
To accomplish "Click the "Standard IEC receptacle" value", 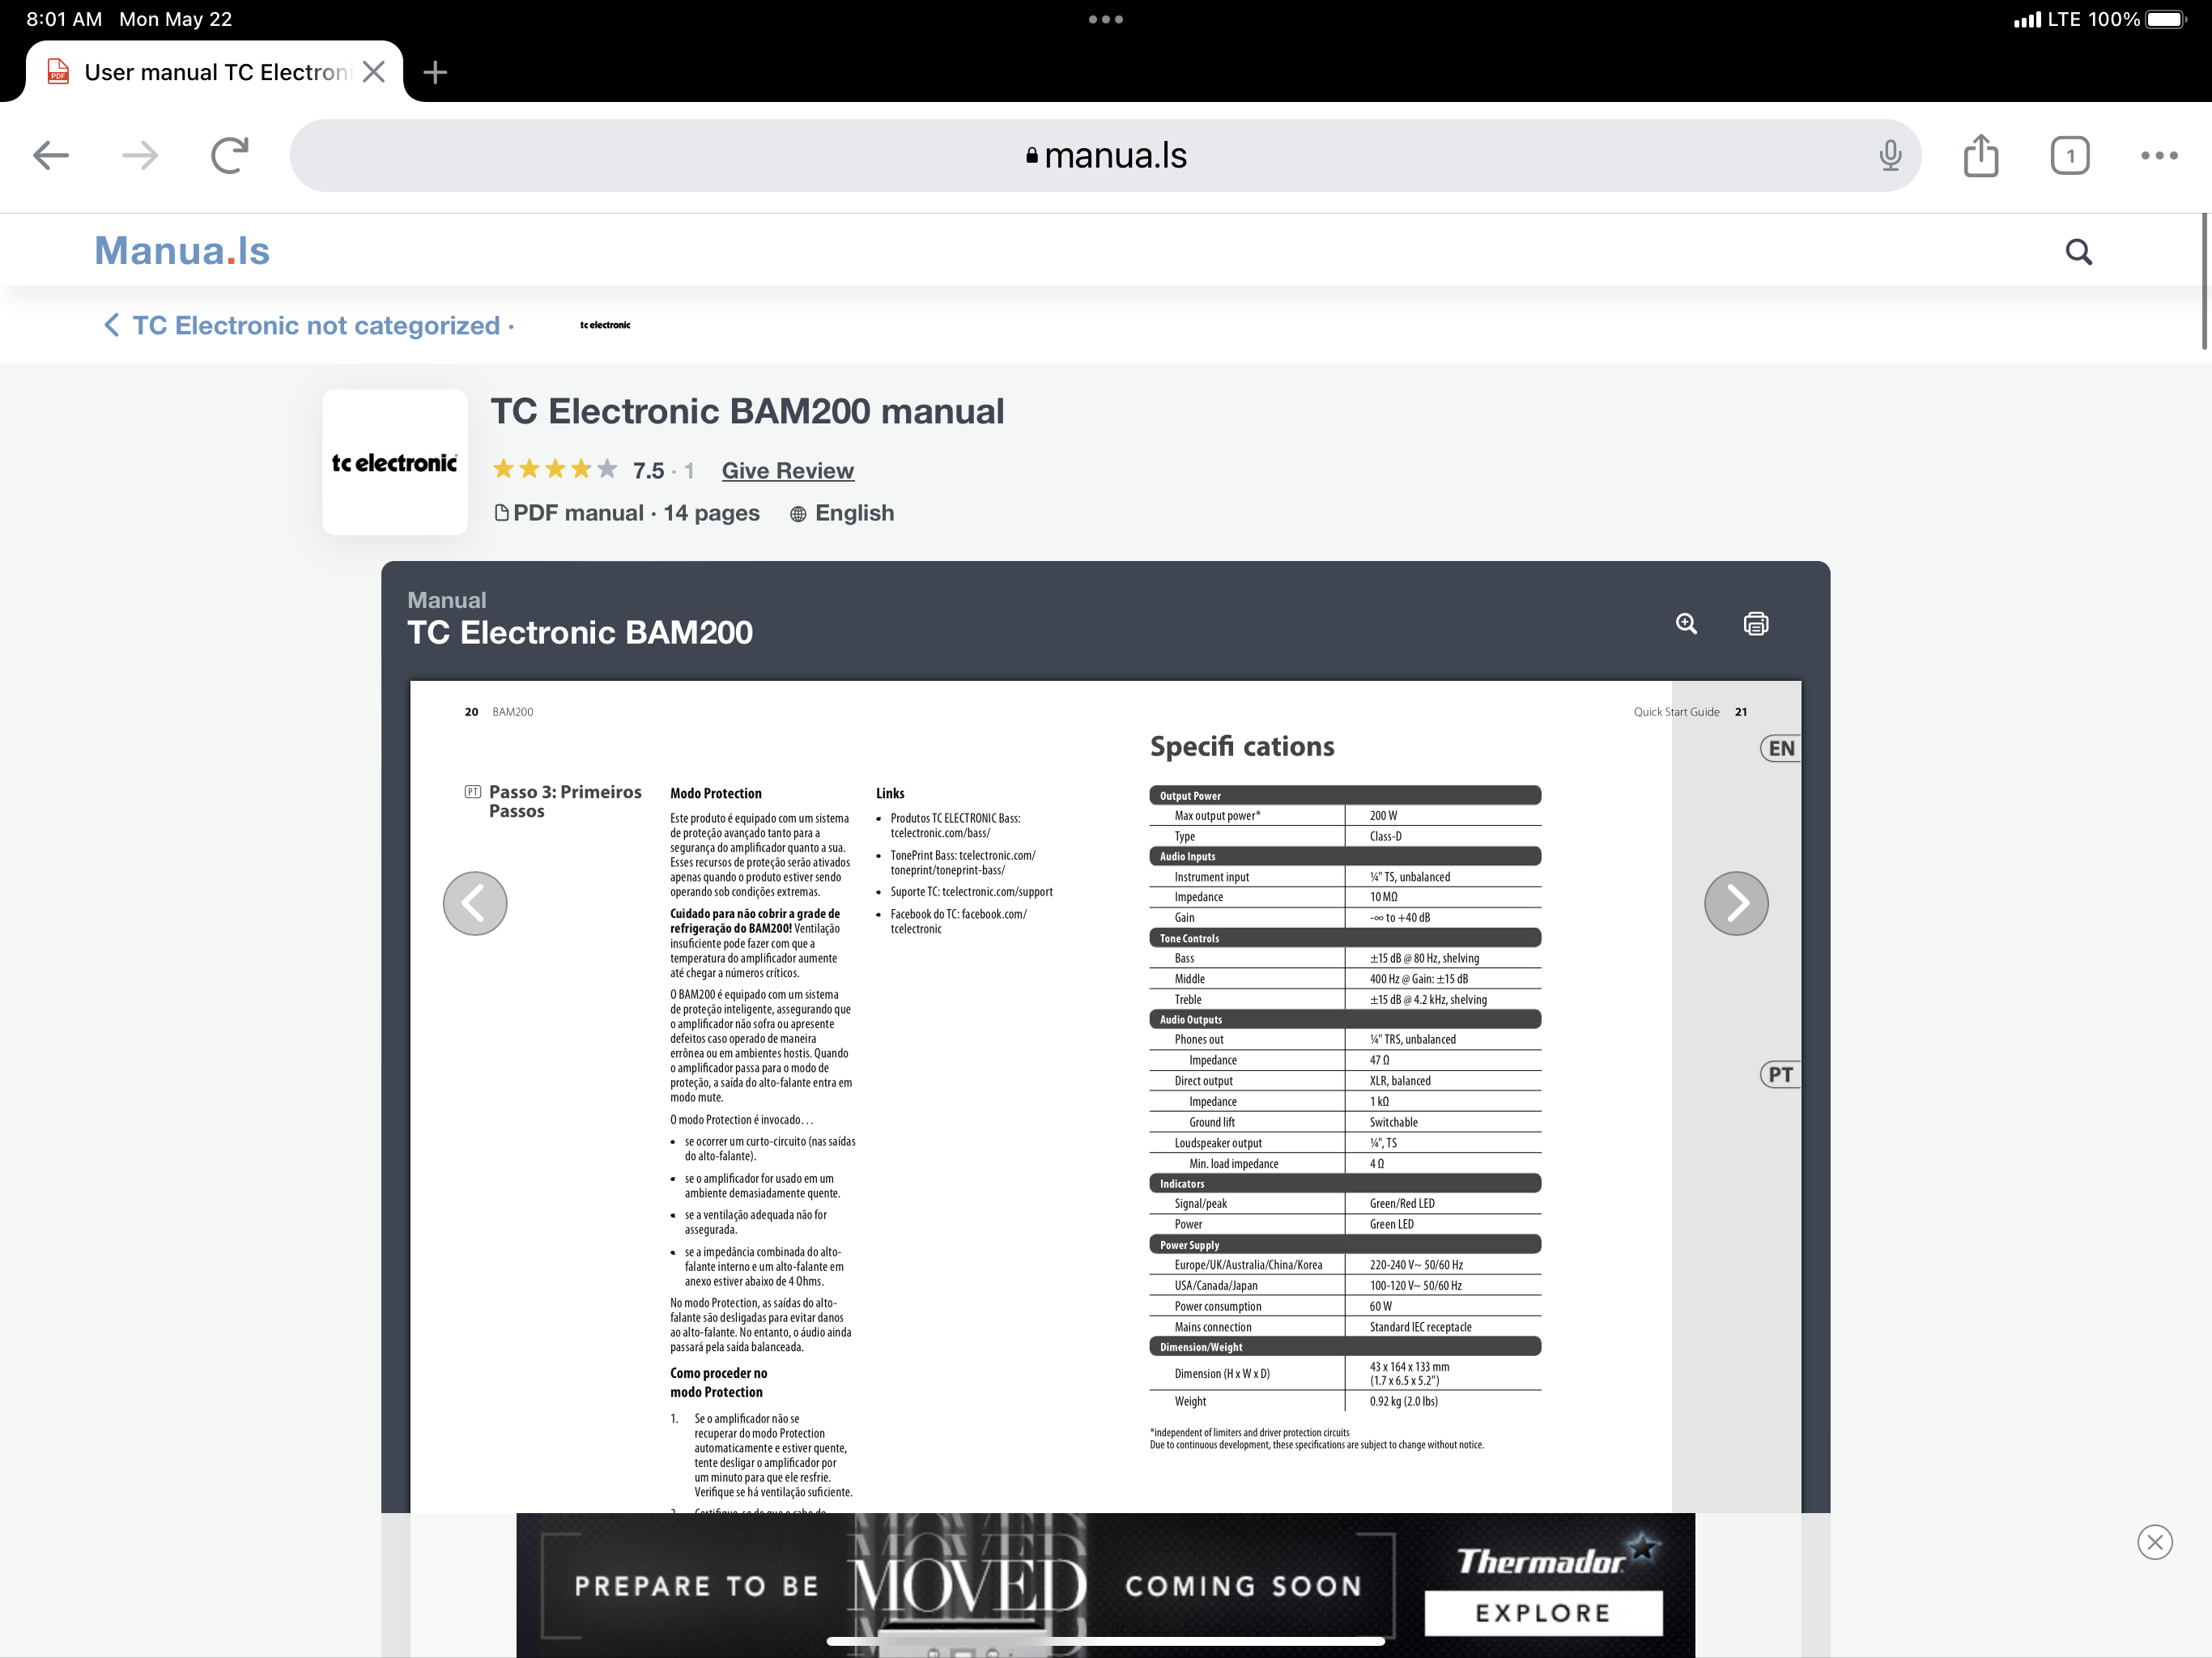I will click(1420, 1327).
